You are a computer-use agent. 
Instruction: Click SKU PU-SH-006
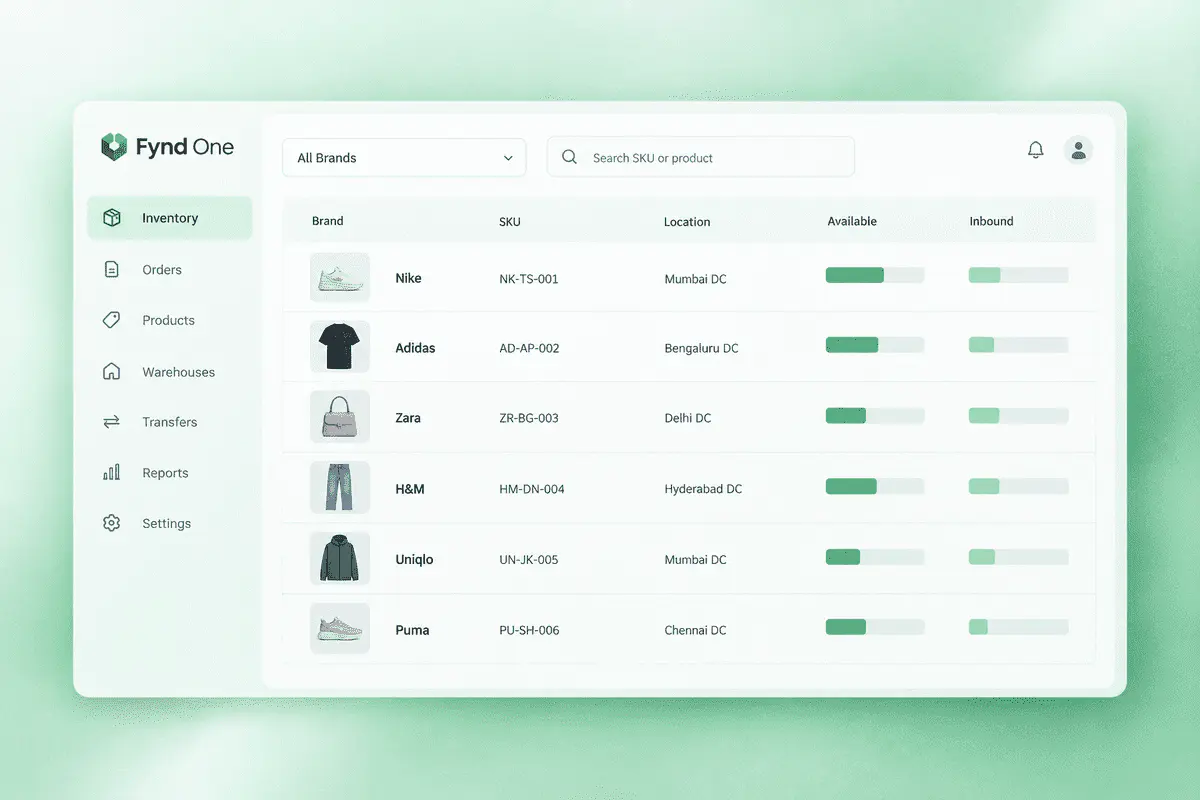[x=529, y=630]
